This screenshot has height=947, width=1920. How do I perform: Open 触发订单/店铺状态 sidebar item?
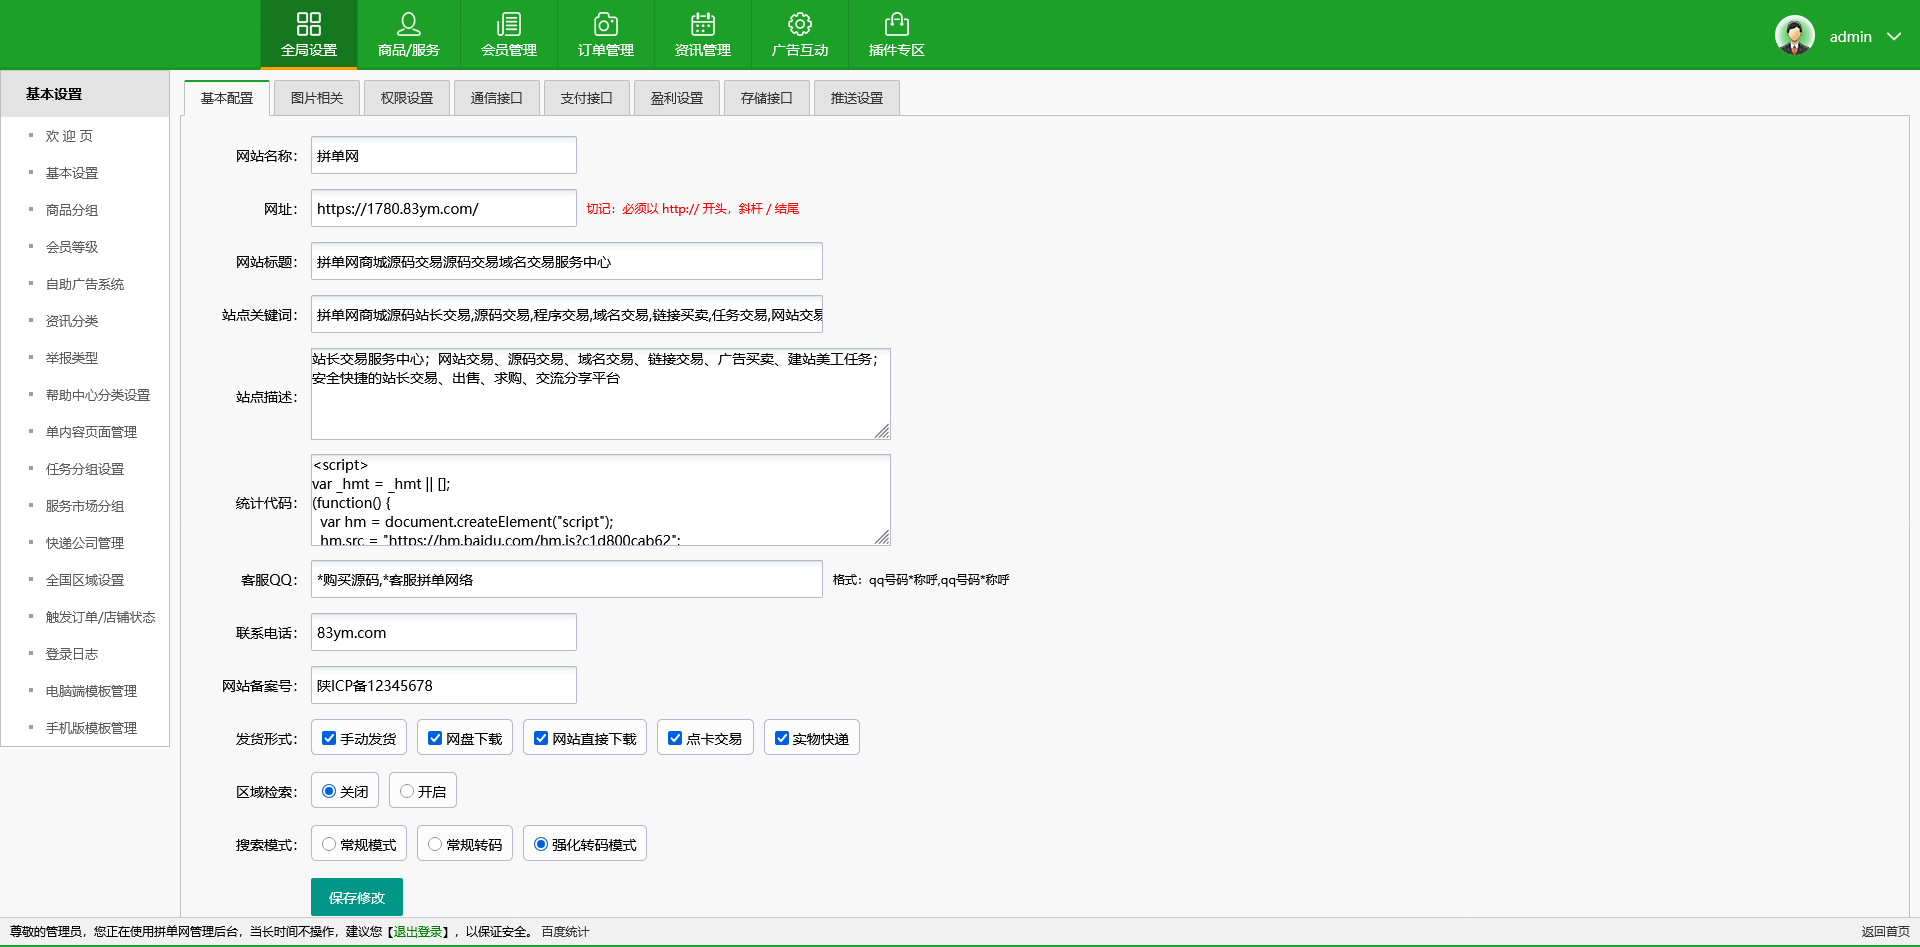(x=100, y=617)
